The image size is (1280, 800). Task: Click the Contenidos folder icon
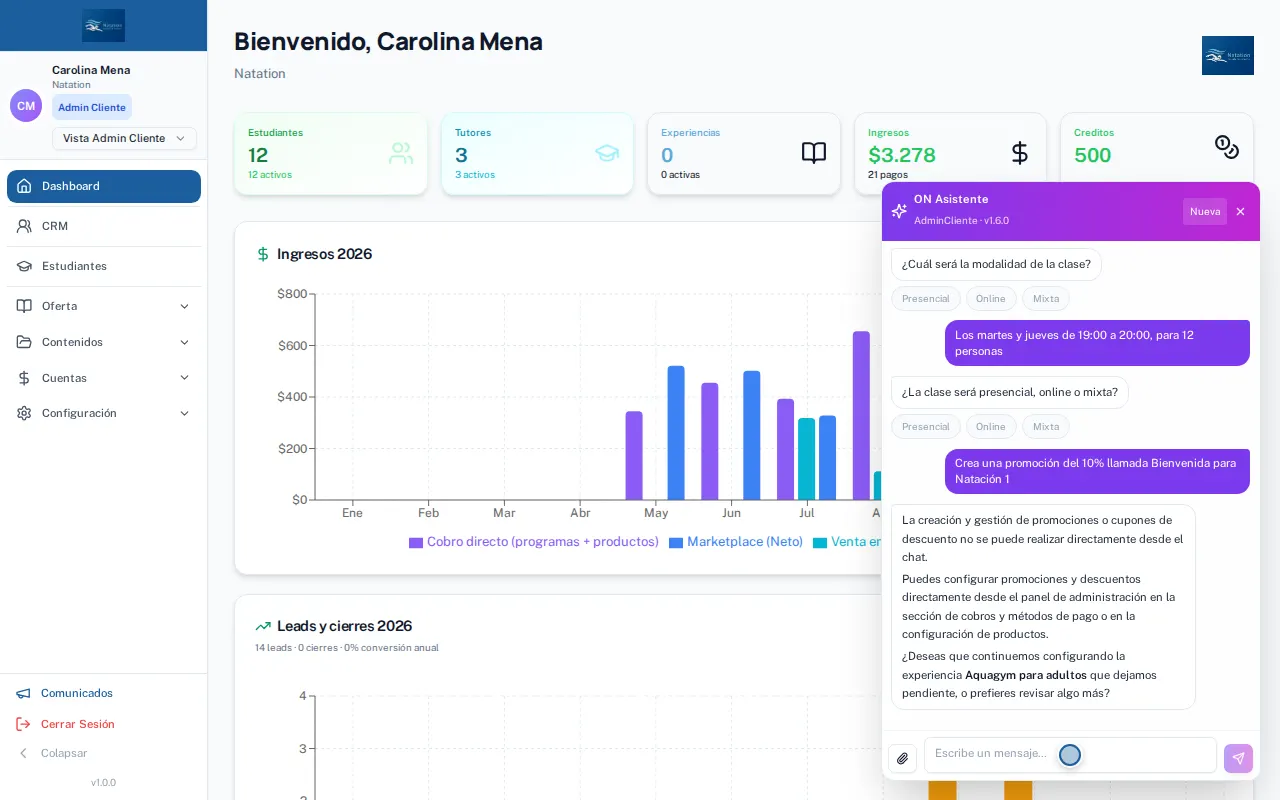[x=24, y=342]
